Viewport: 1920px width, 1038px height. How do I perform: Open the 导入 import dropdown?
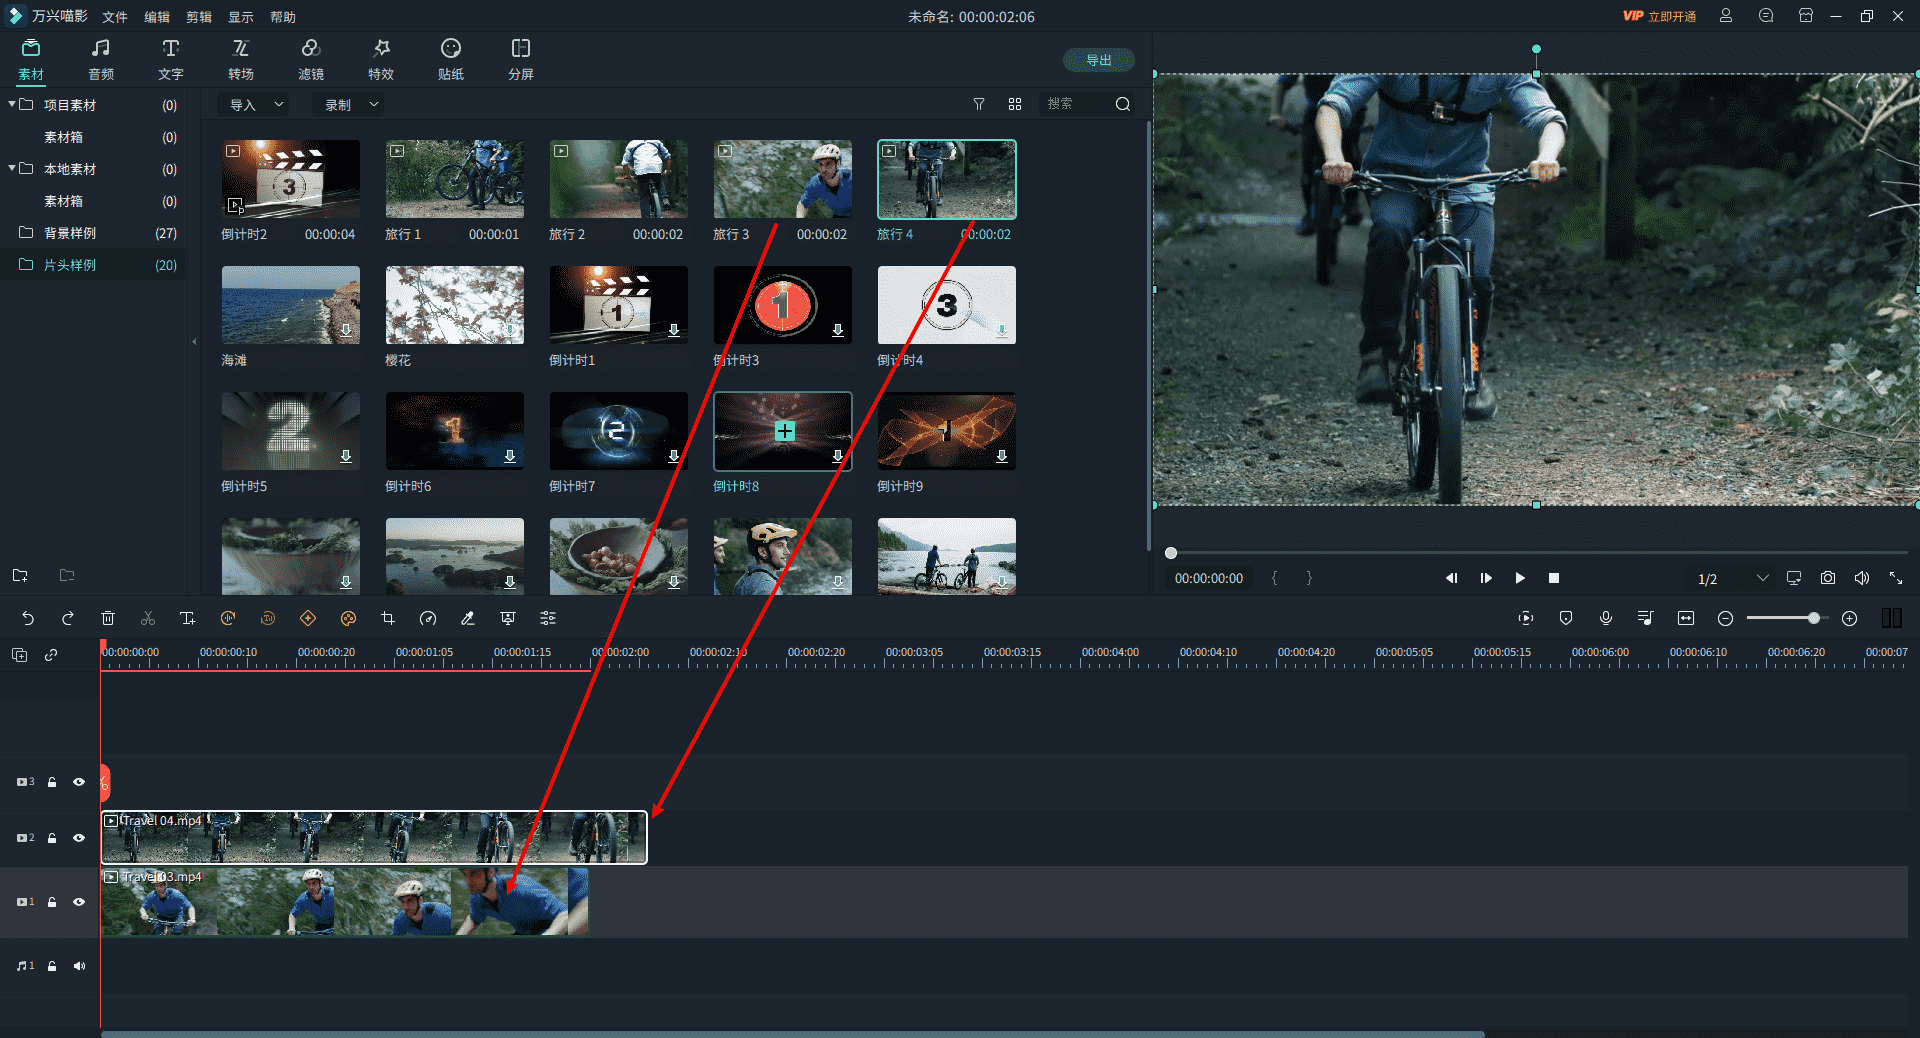256,105
